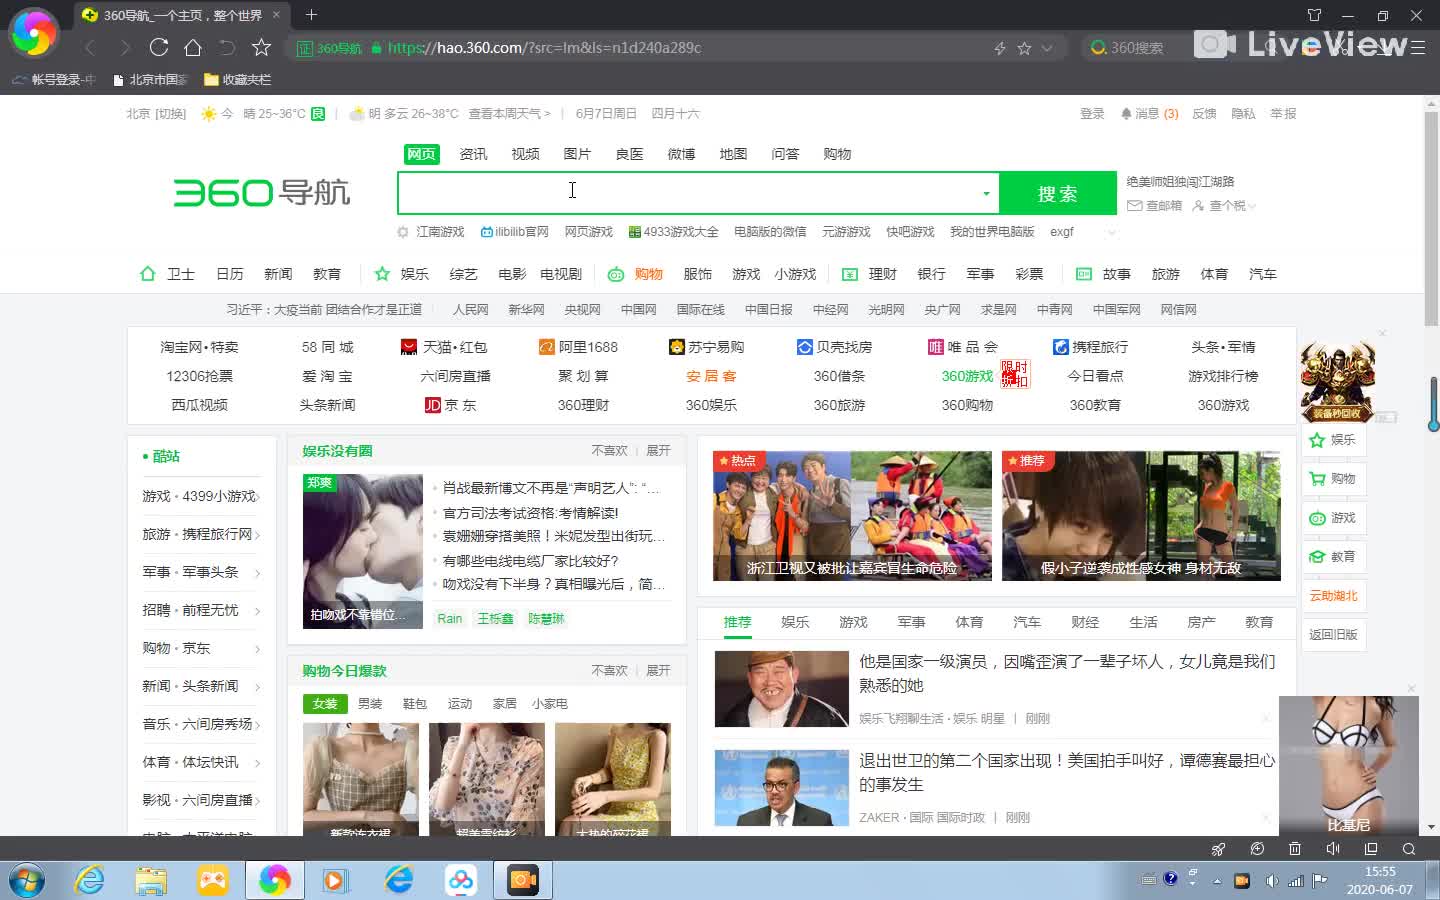
Task: Click the browser forward arrow
Action: [x=125, y=47]
